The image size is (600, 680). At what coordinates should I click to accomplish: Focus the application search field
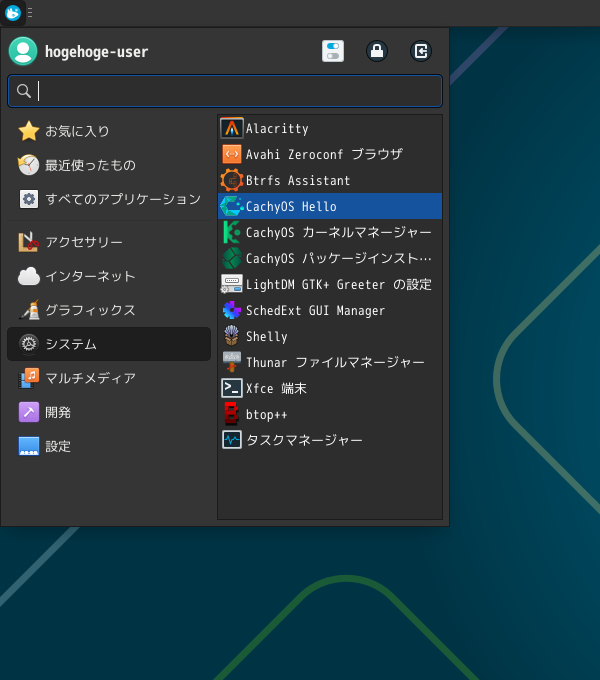point(225,91)
